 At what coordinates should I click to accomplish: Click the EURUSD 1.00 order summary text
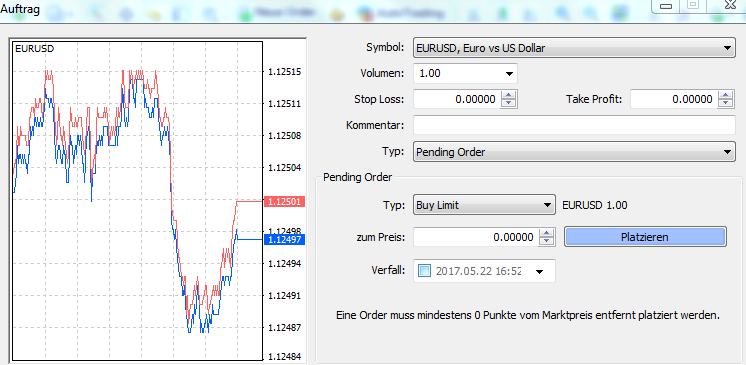(x=595, y=206)
